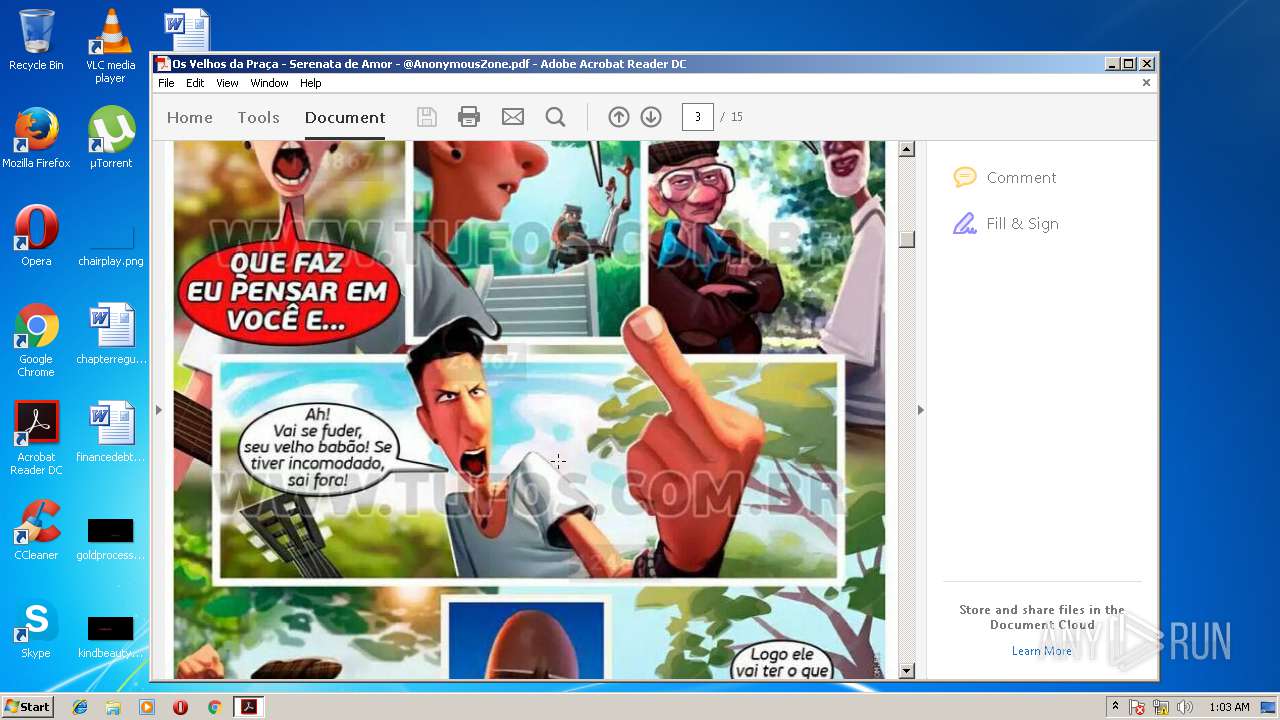
Task: Select the chapterregu Word document icon
Action: click(111, 334)
